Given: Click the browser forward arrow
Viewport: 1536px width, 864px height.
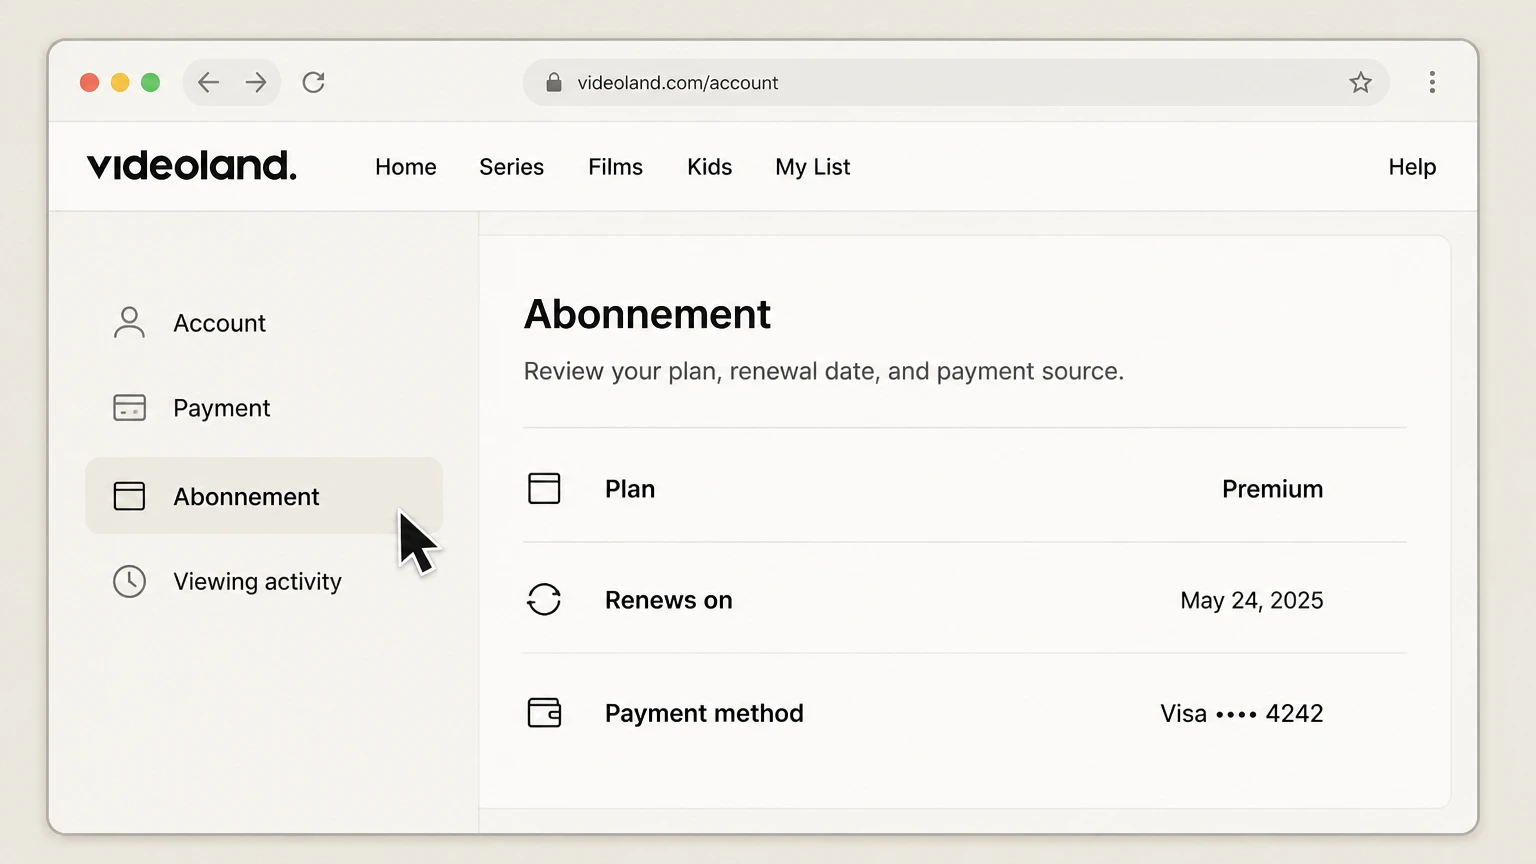Looking at the screenshot, I should [x=256, y=82].
